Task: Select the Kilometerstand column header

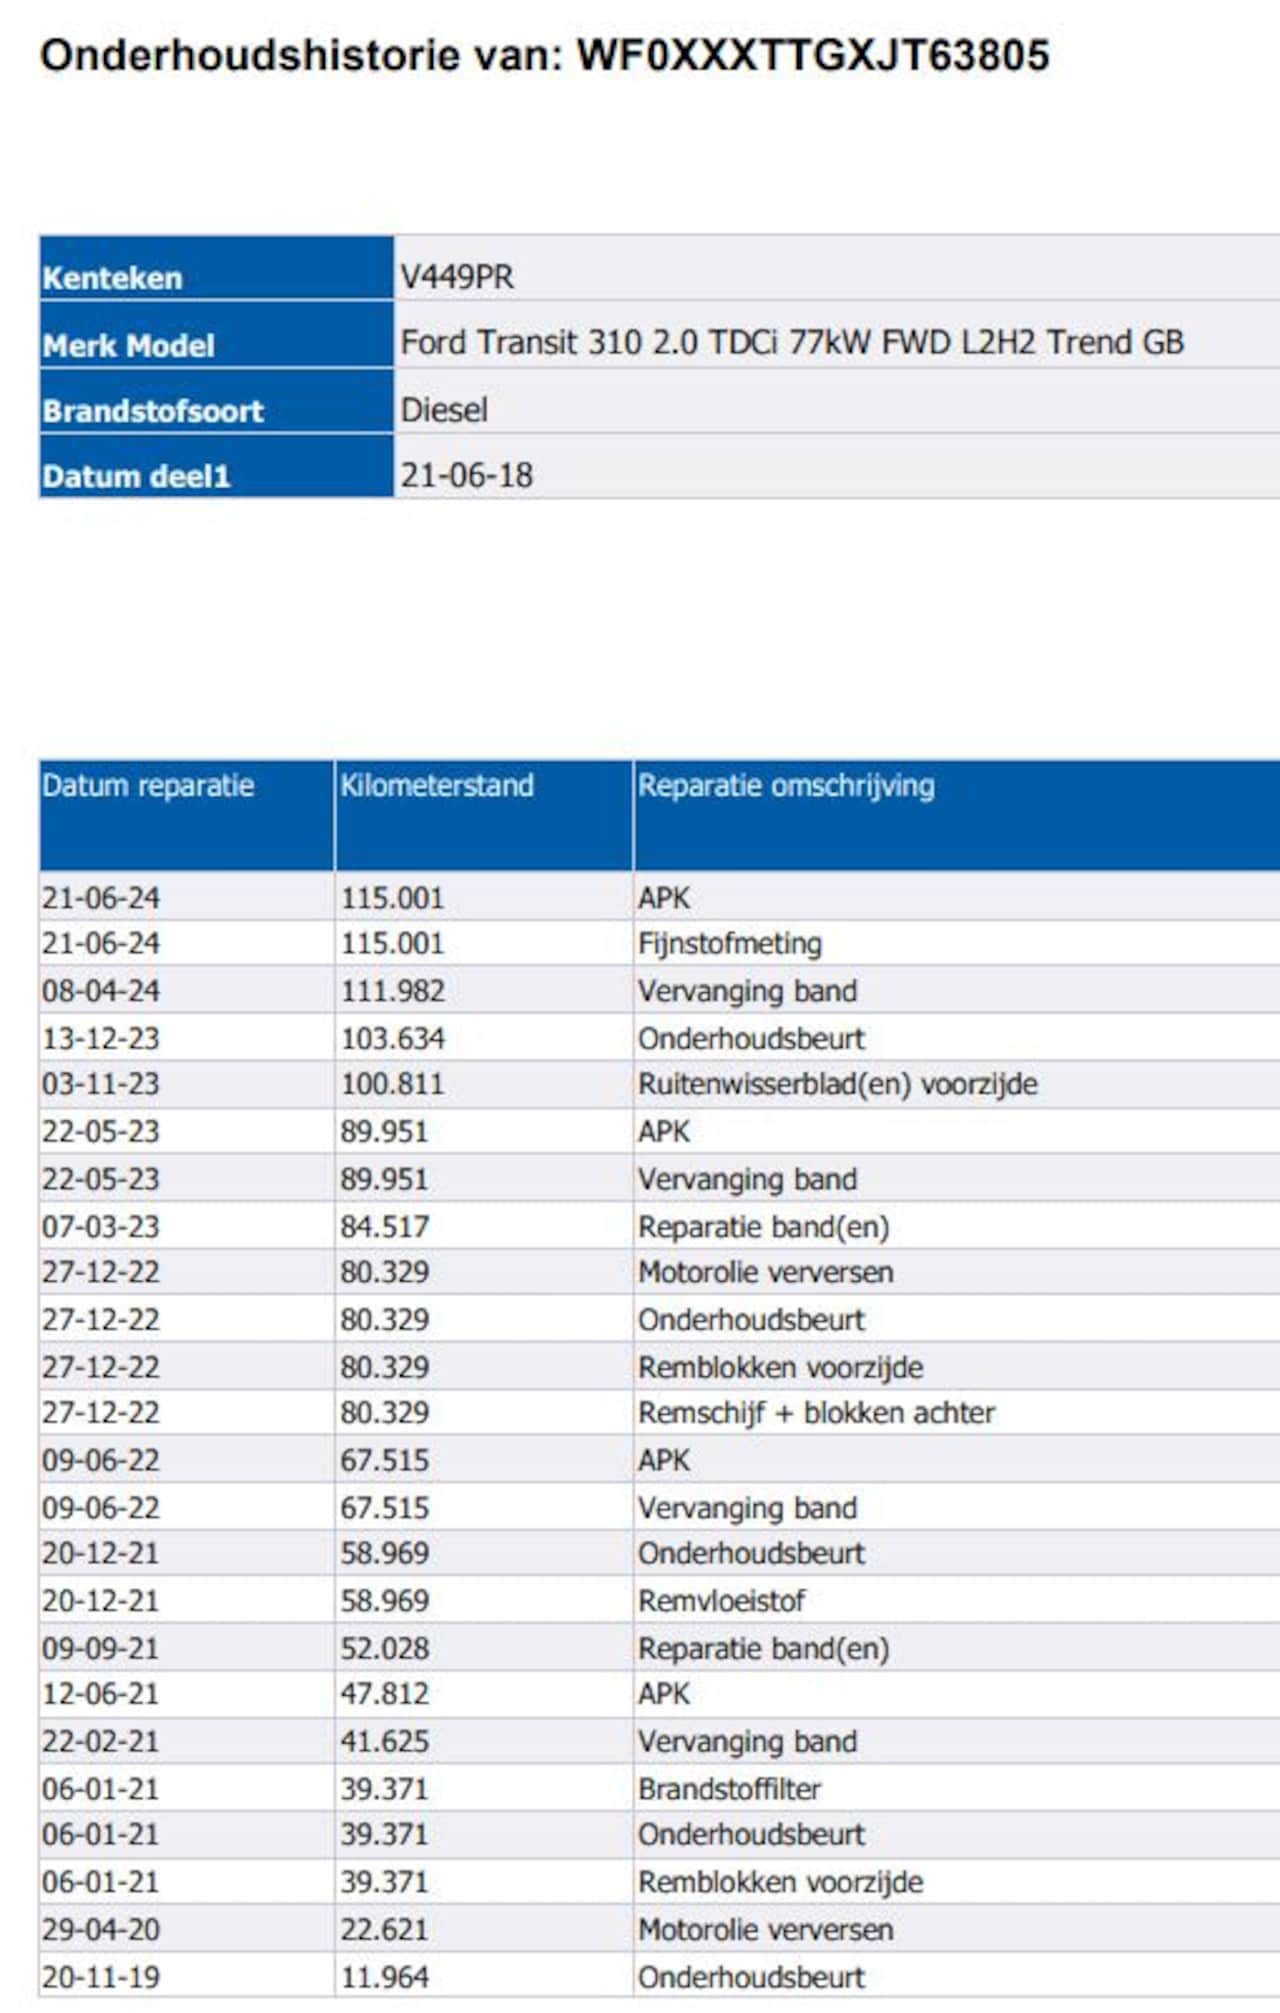Action: 437,786
